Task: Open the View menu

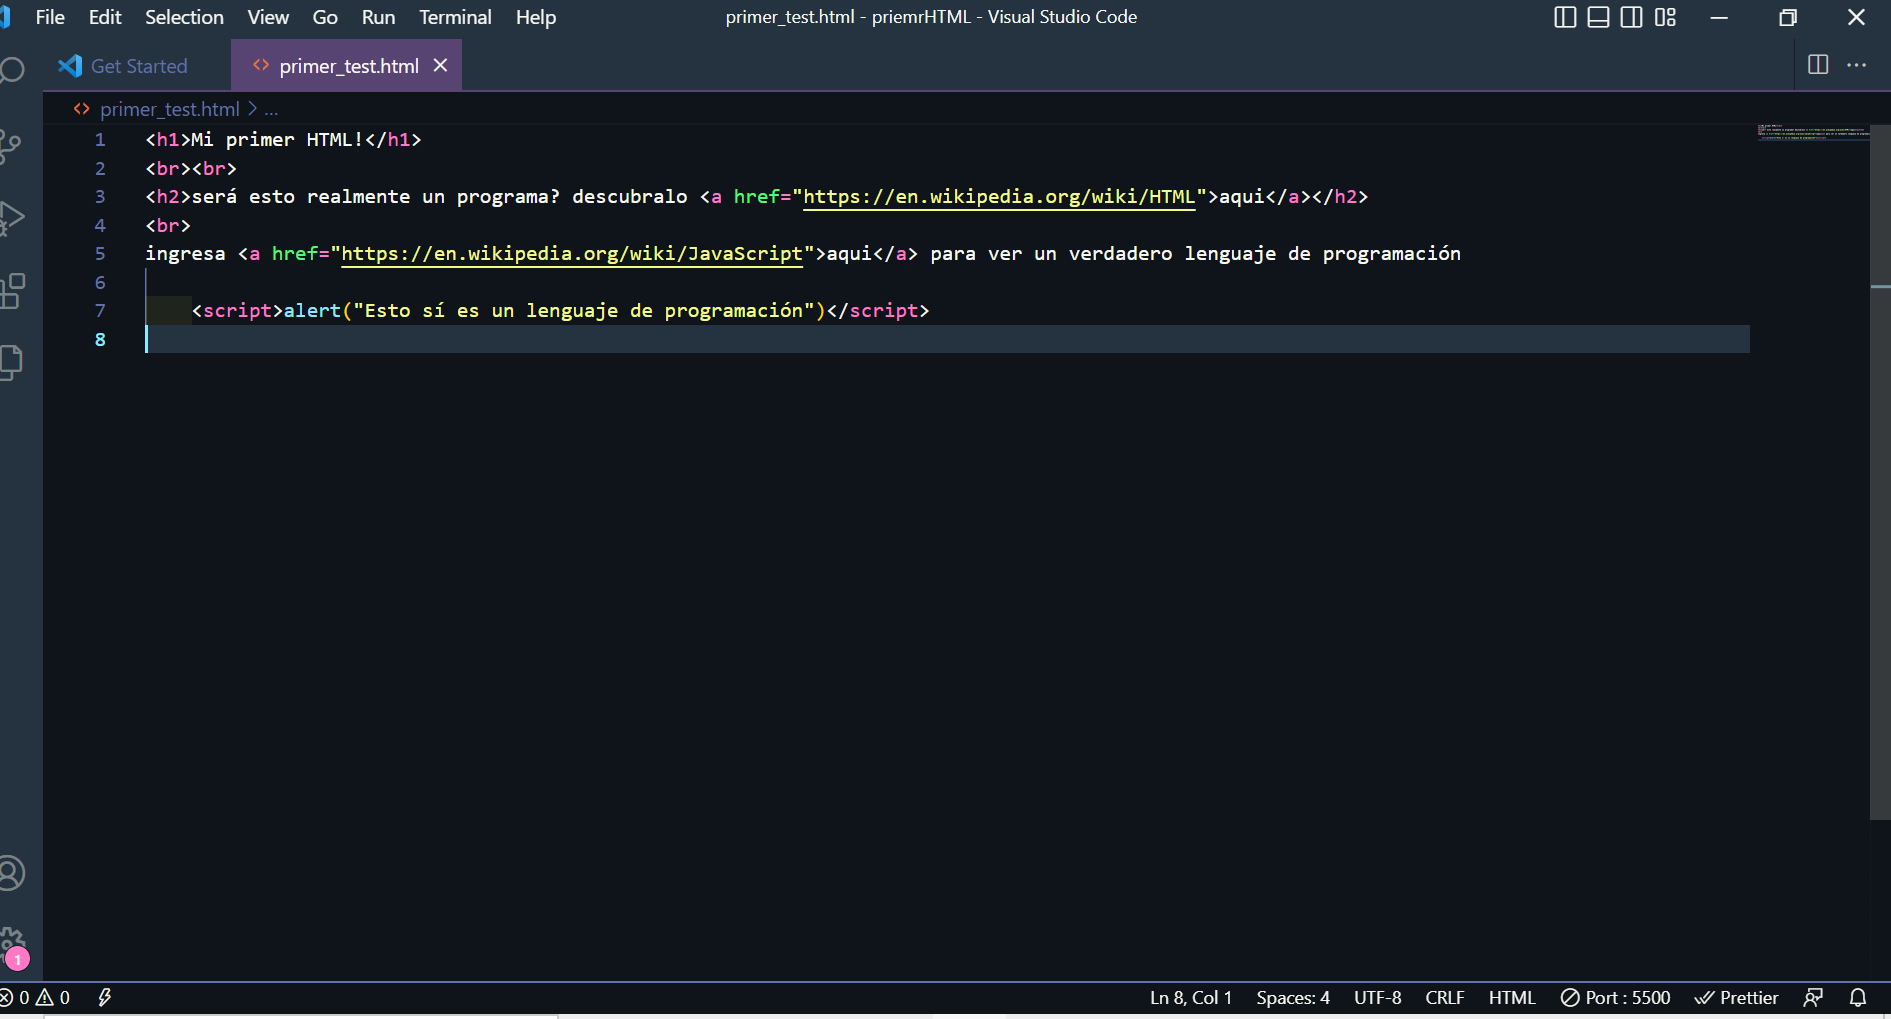Action: (268, 17)
